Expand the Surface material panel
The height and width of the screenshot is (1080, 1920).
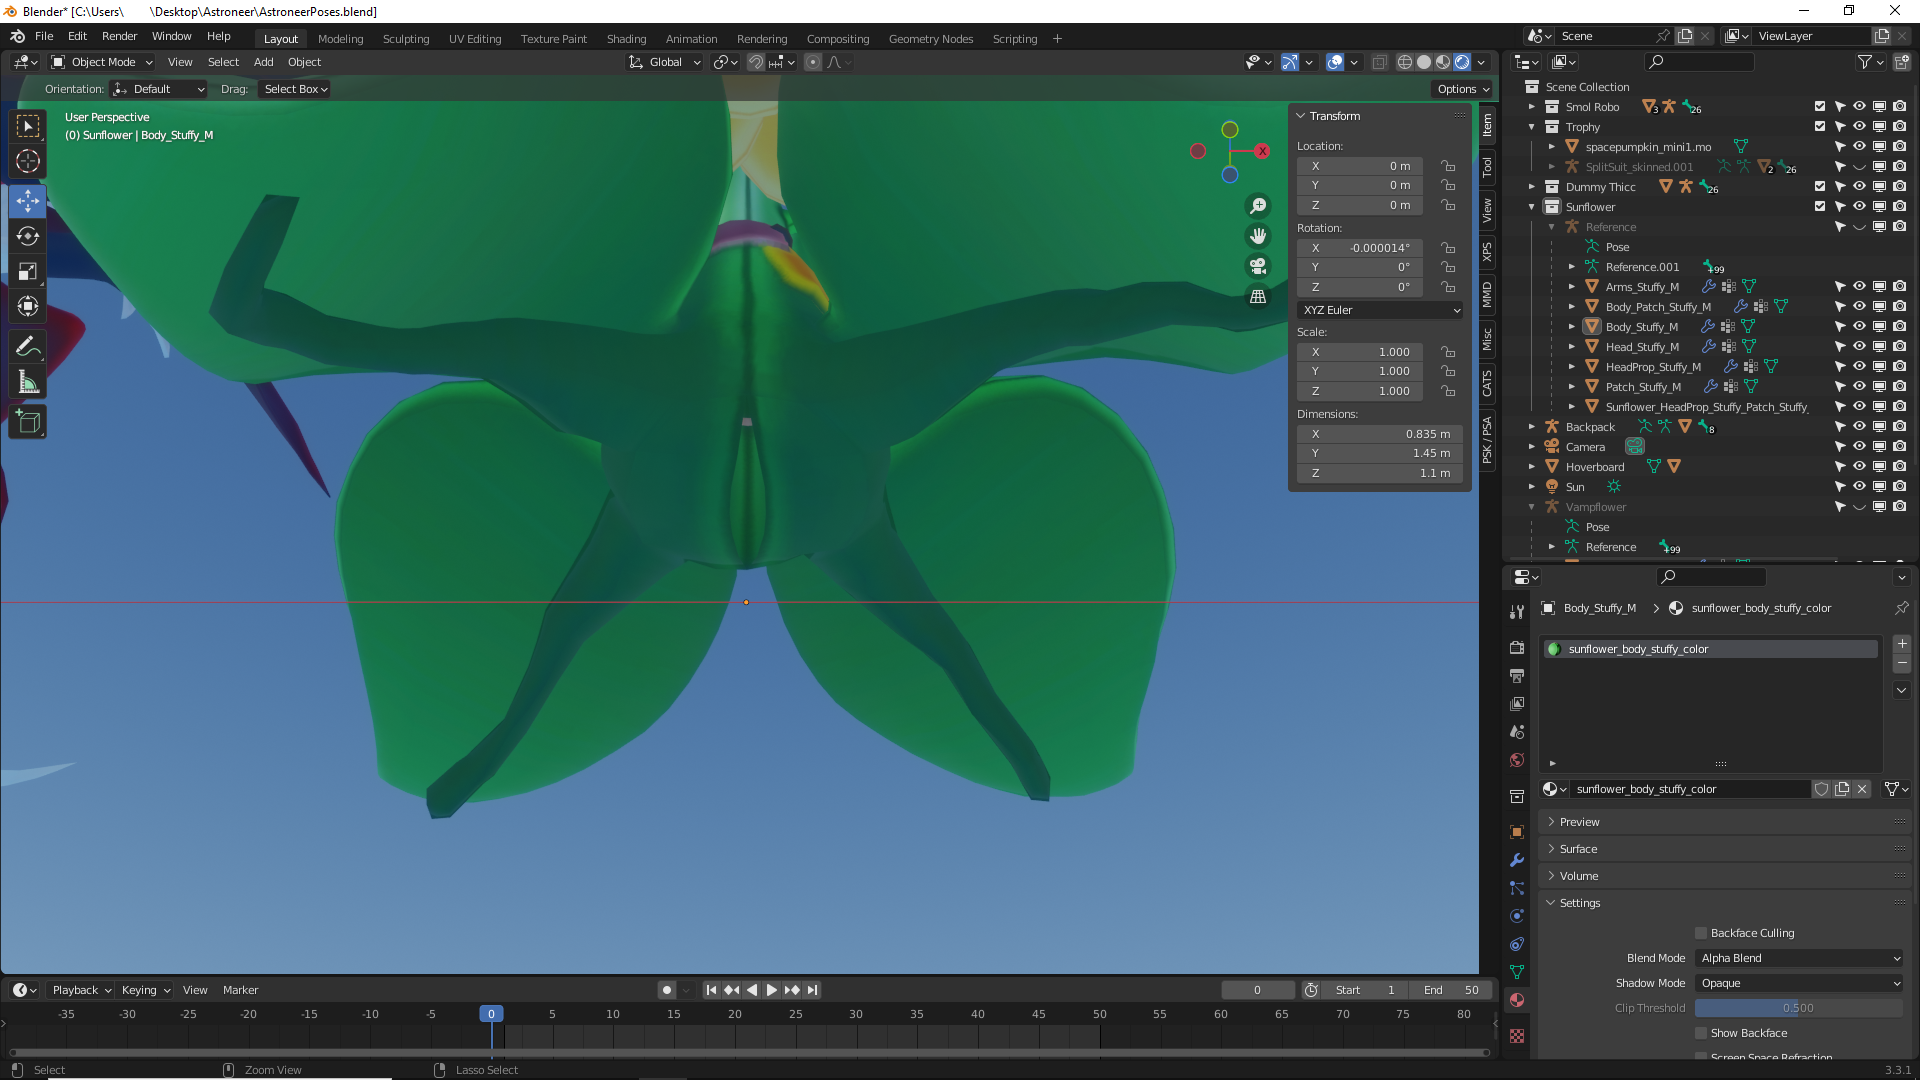(1579, 849)
